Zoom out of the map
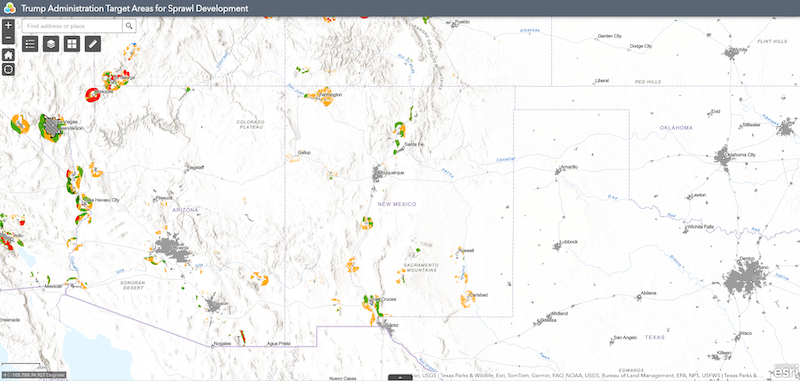This screenshot has width=800, height=381. pyautogui.click(x=8, y=38)
